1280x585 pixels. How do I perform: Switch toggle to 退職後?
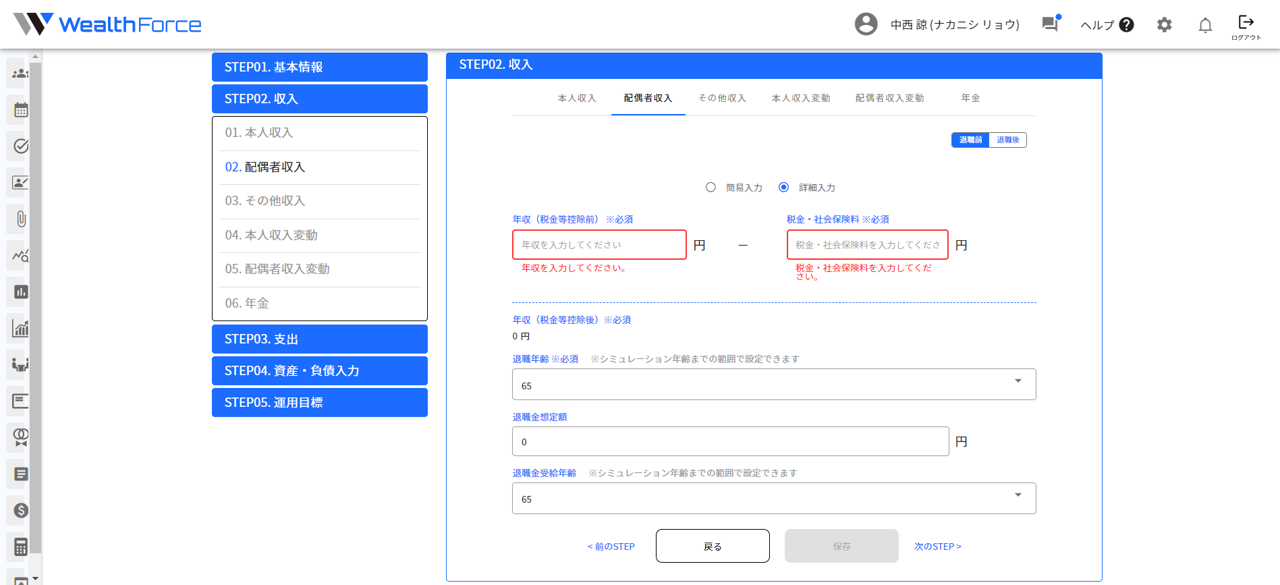[1008, 140]
